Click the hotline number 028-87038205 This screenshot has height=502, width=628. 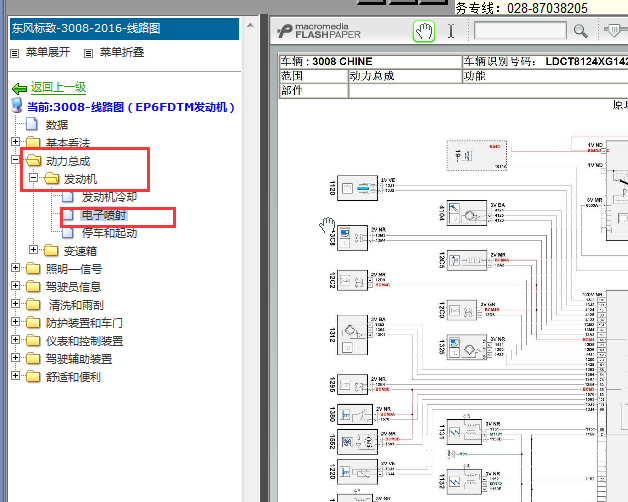[x=547, y=8]
